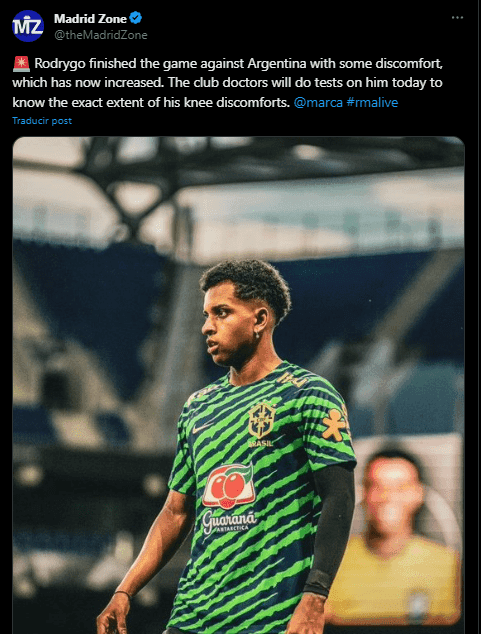
Task: Open the Madrid Zone MZ profile avatar
Action: tap(28, 26)
